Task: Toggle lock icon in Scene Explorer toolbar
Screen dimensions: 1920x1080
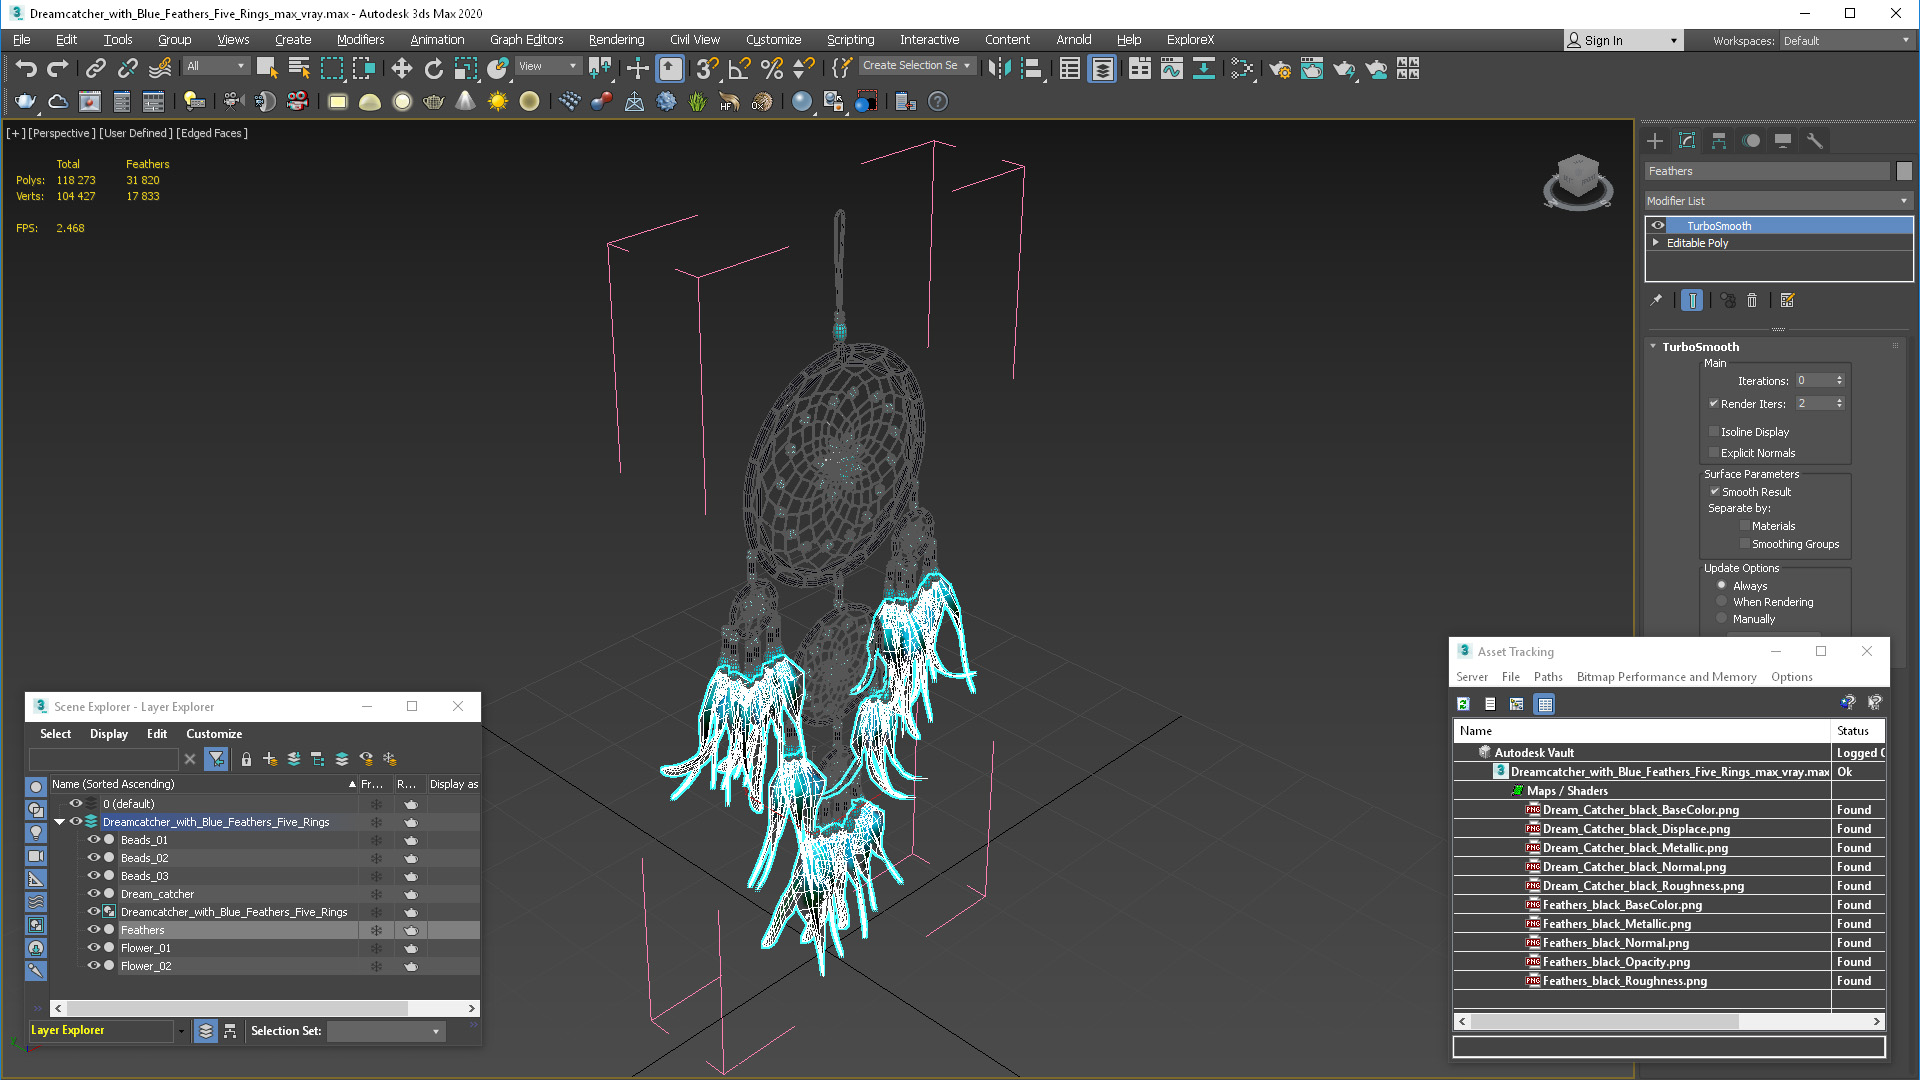Action: [x=246, y=759]
